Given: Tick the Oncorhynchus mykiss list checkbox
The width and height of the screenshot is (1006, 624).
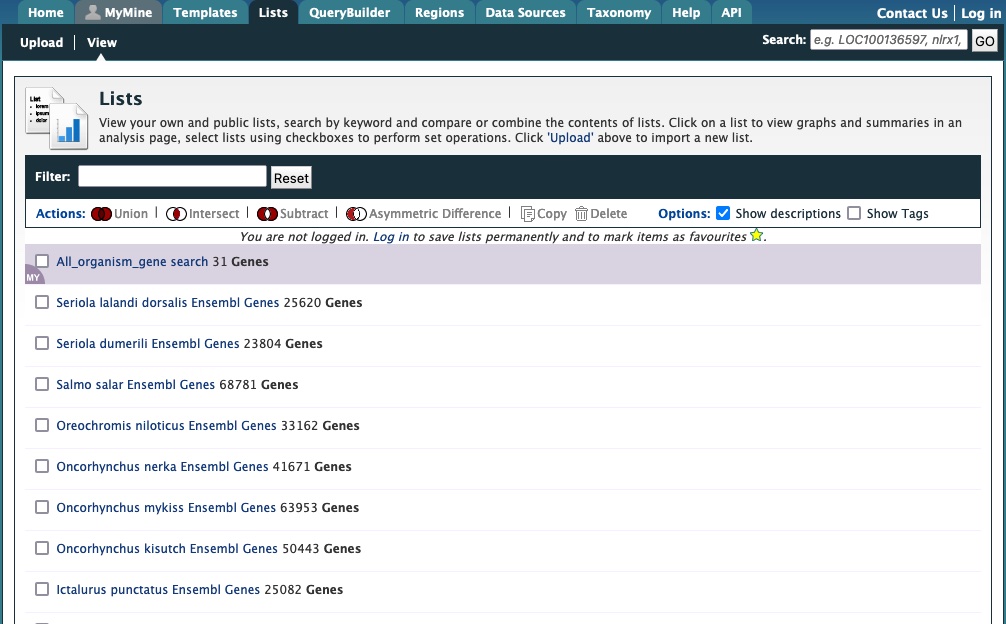Looking at the screenshot, I should (x=42, y=507).
